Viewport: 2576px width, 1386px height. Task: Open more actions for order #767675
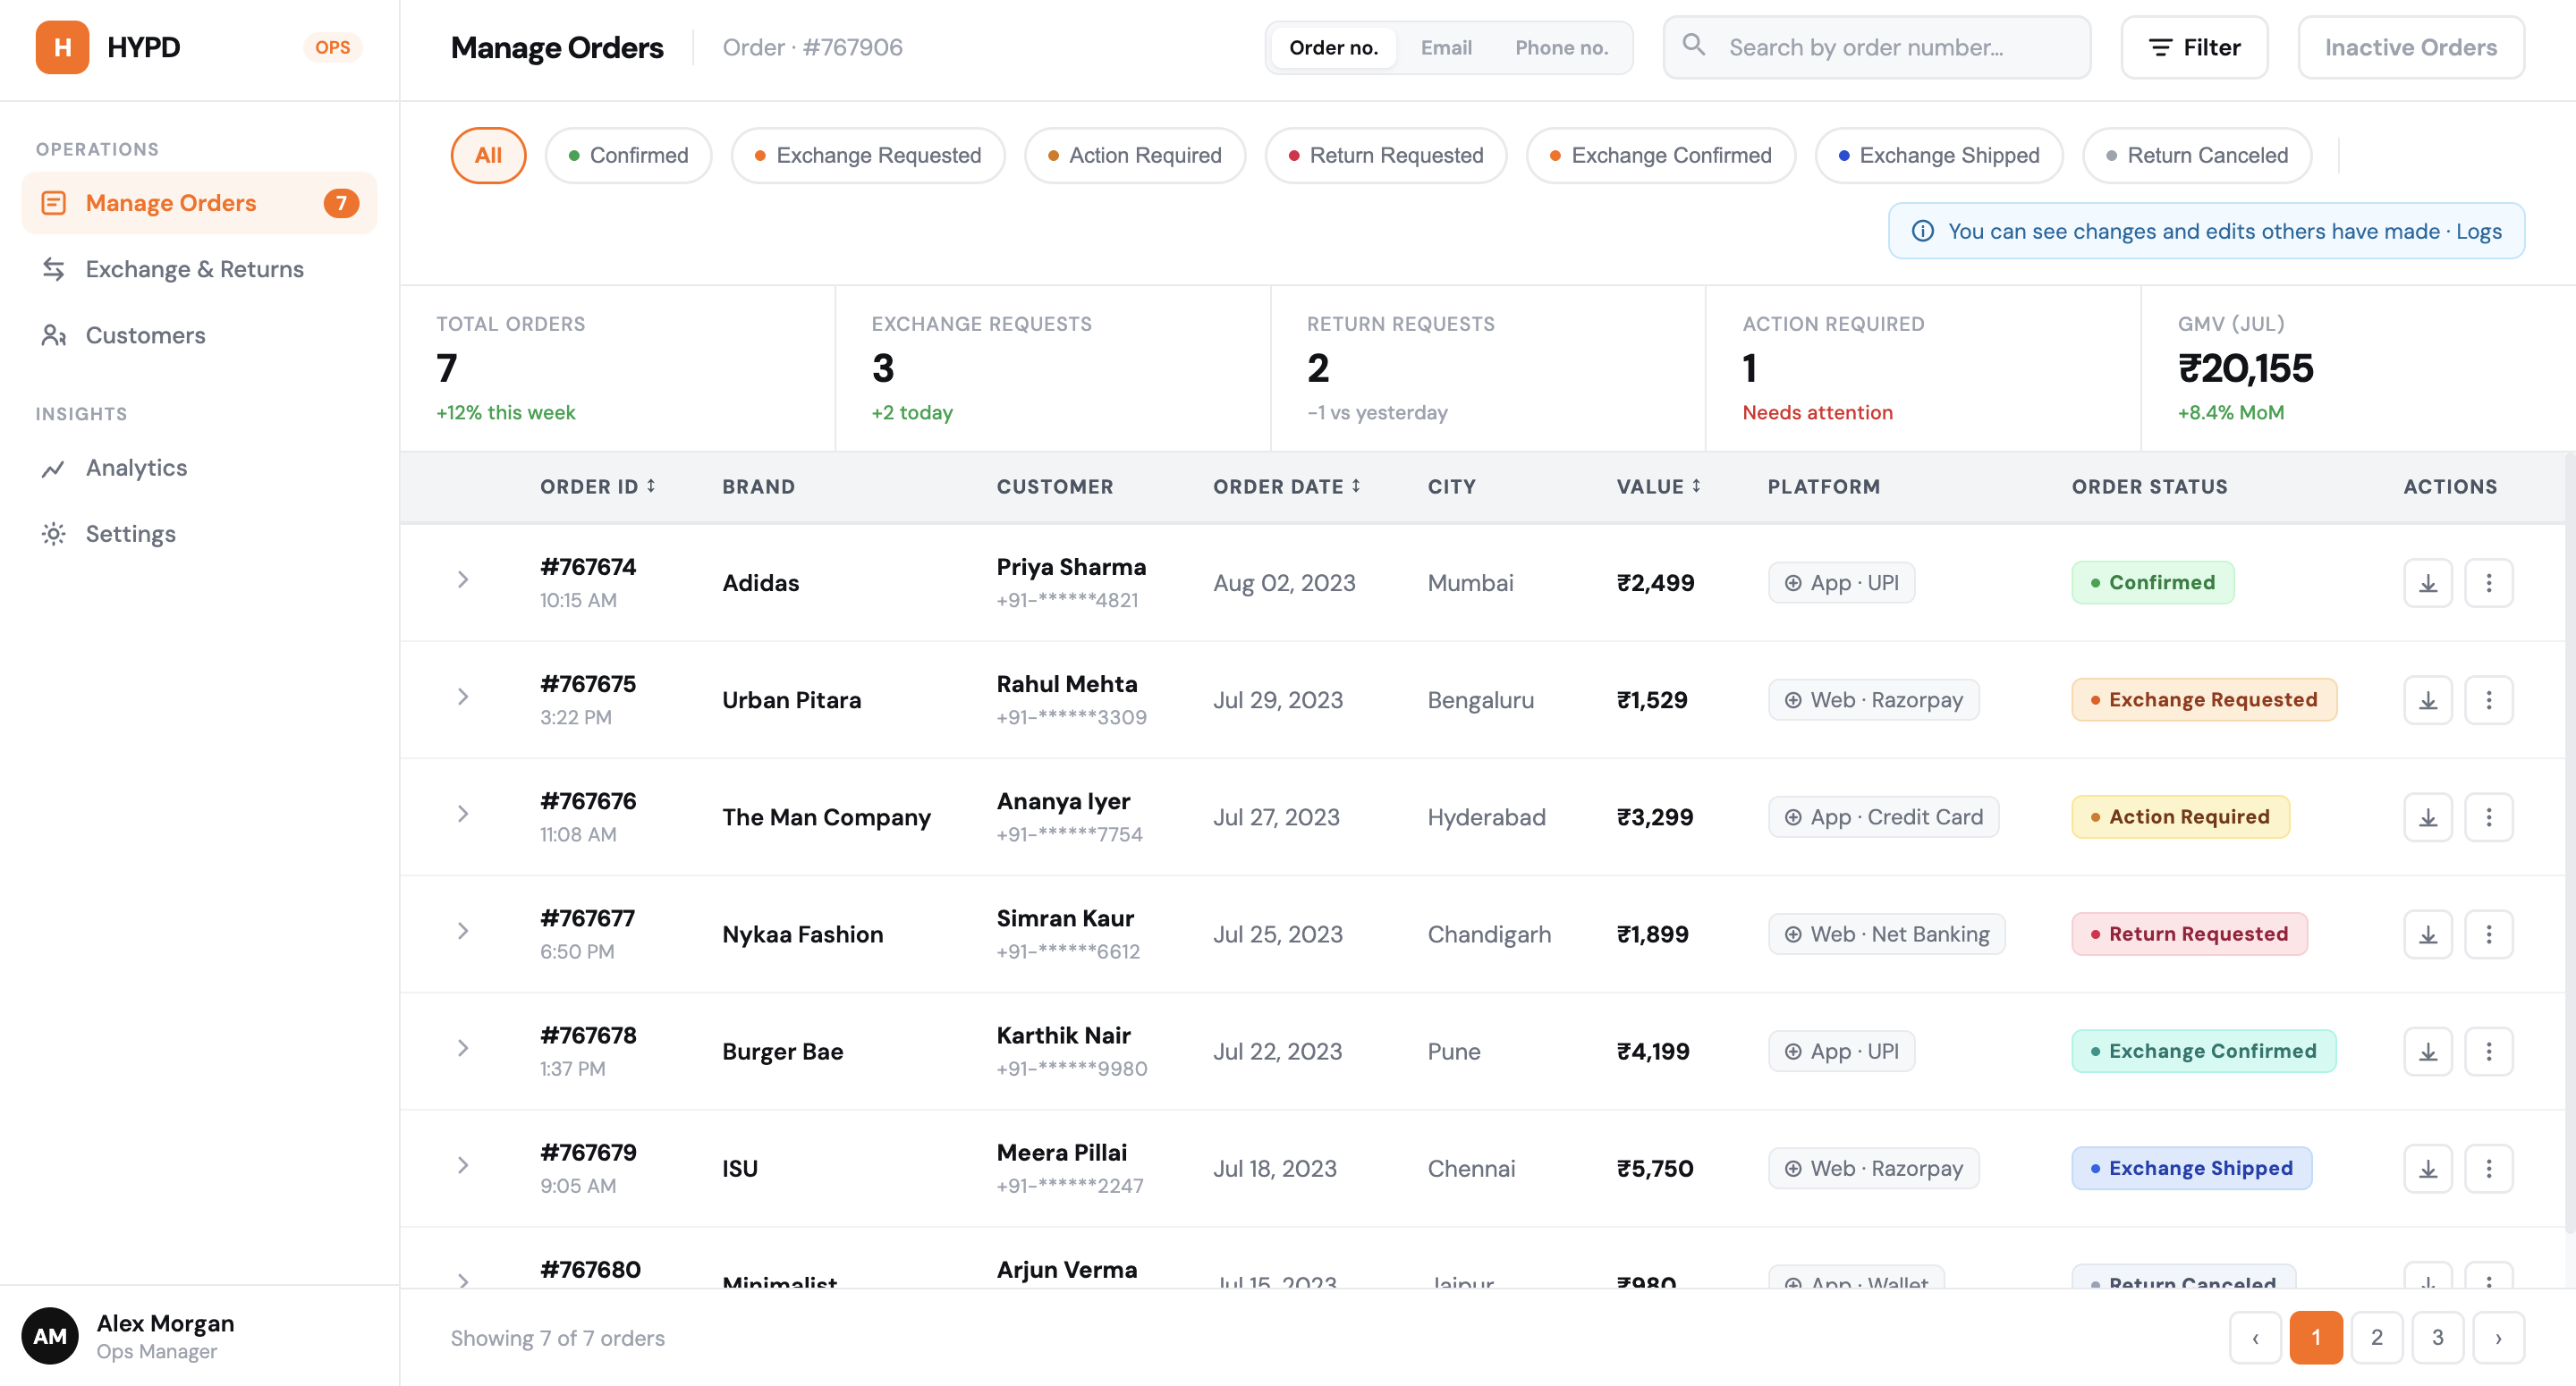(2489, 700)
